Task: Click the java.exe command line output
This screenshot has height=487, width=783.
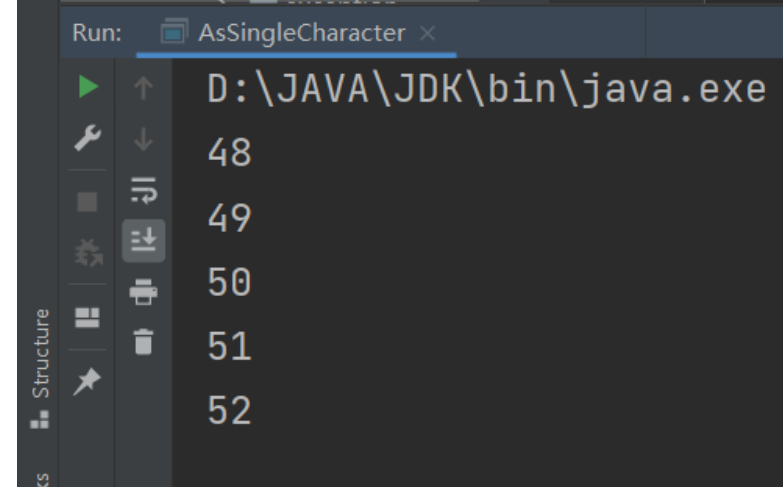Action: (486, 90)
